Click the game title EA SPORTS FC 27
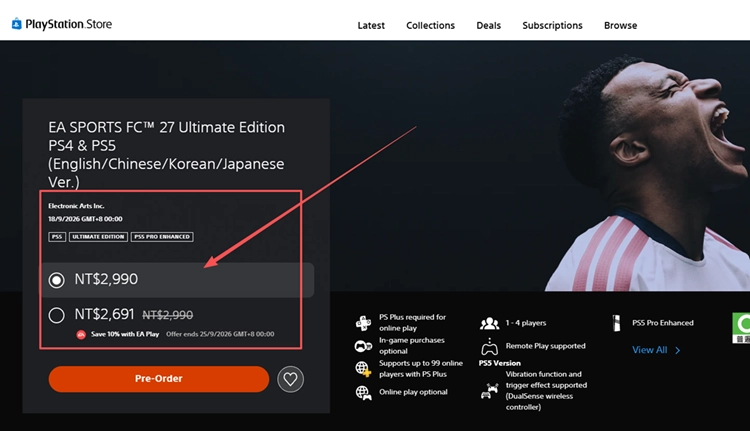Image resolution: width=750 pixels, height=431 pixels. (166, 155)
